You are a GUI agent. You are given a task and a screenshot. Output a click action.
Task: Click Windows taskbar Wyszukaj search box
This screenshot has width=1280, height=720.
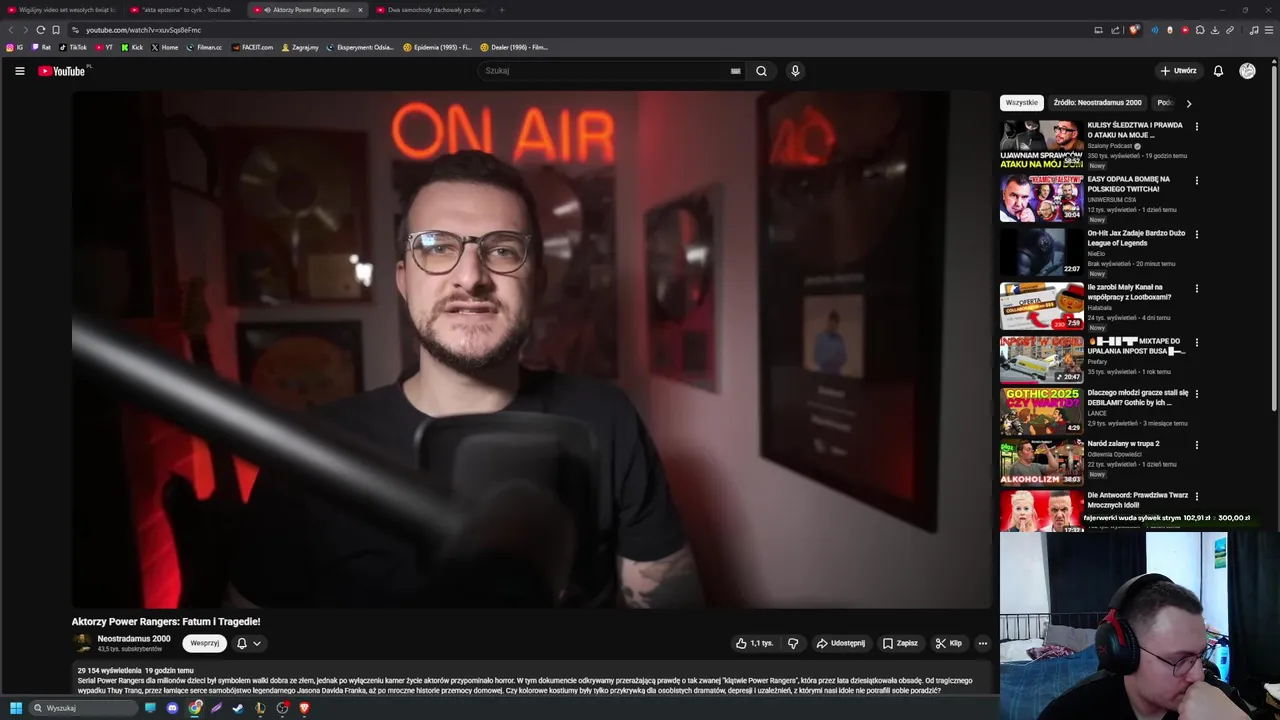point(81,708)
